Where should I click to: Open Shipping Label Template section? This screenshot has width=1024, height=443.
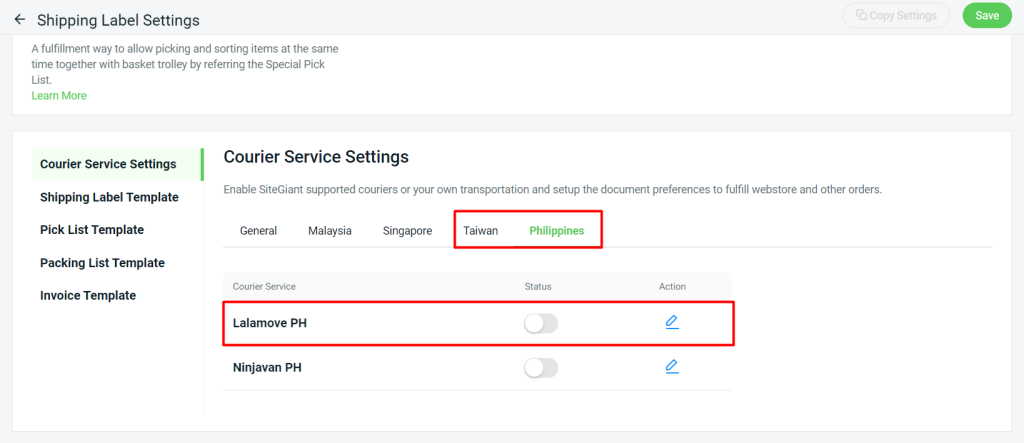pos(109,197)
